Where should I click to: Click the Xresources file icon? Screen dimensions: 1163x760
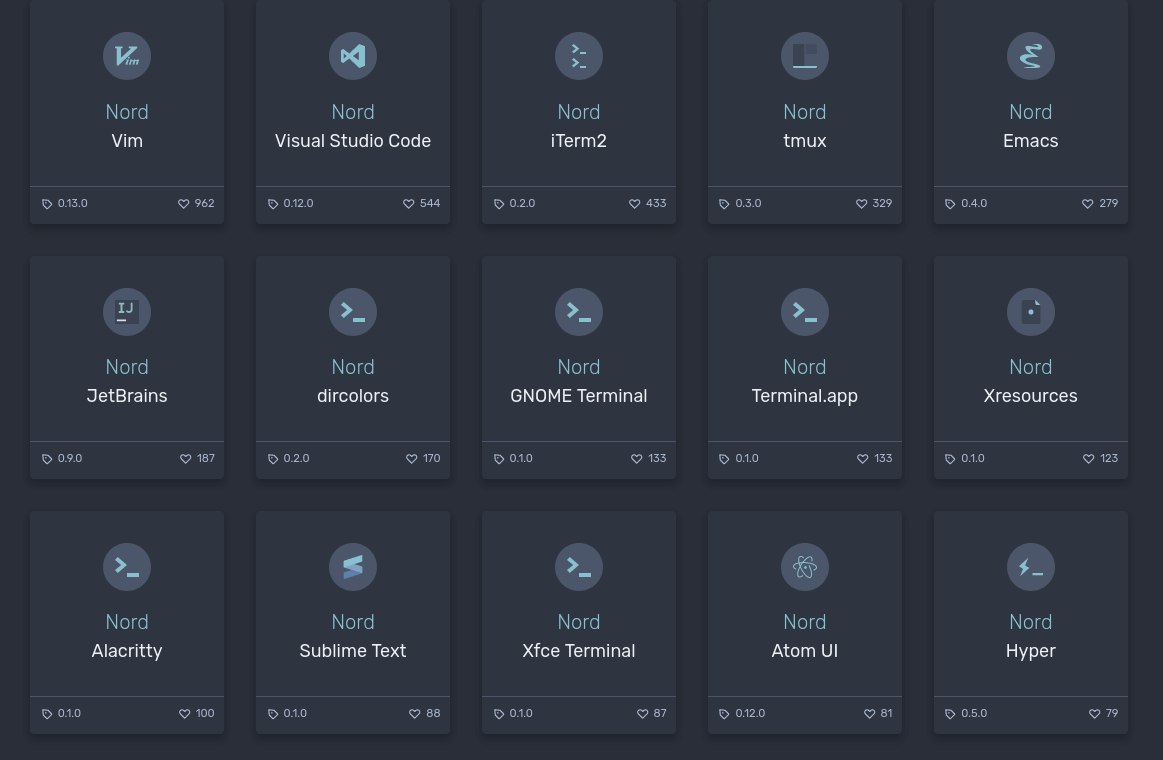(x=1031, y=311)
